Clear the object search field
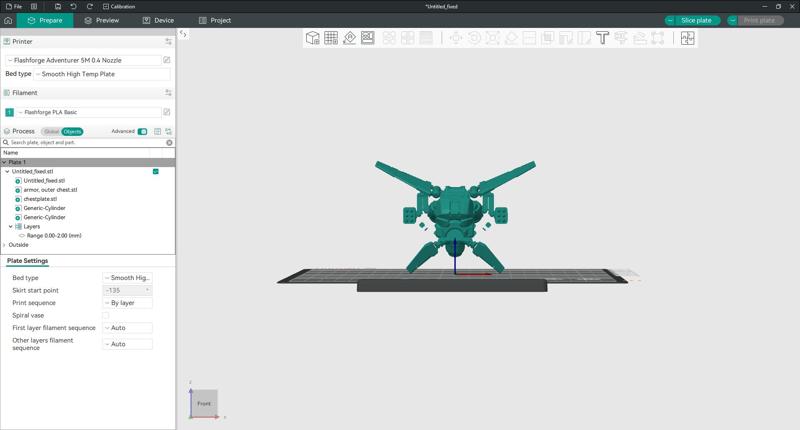 point(169,143)
